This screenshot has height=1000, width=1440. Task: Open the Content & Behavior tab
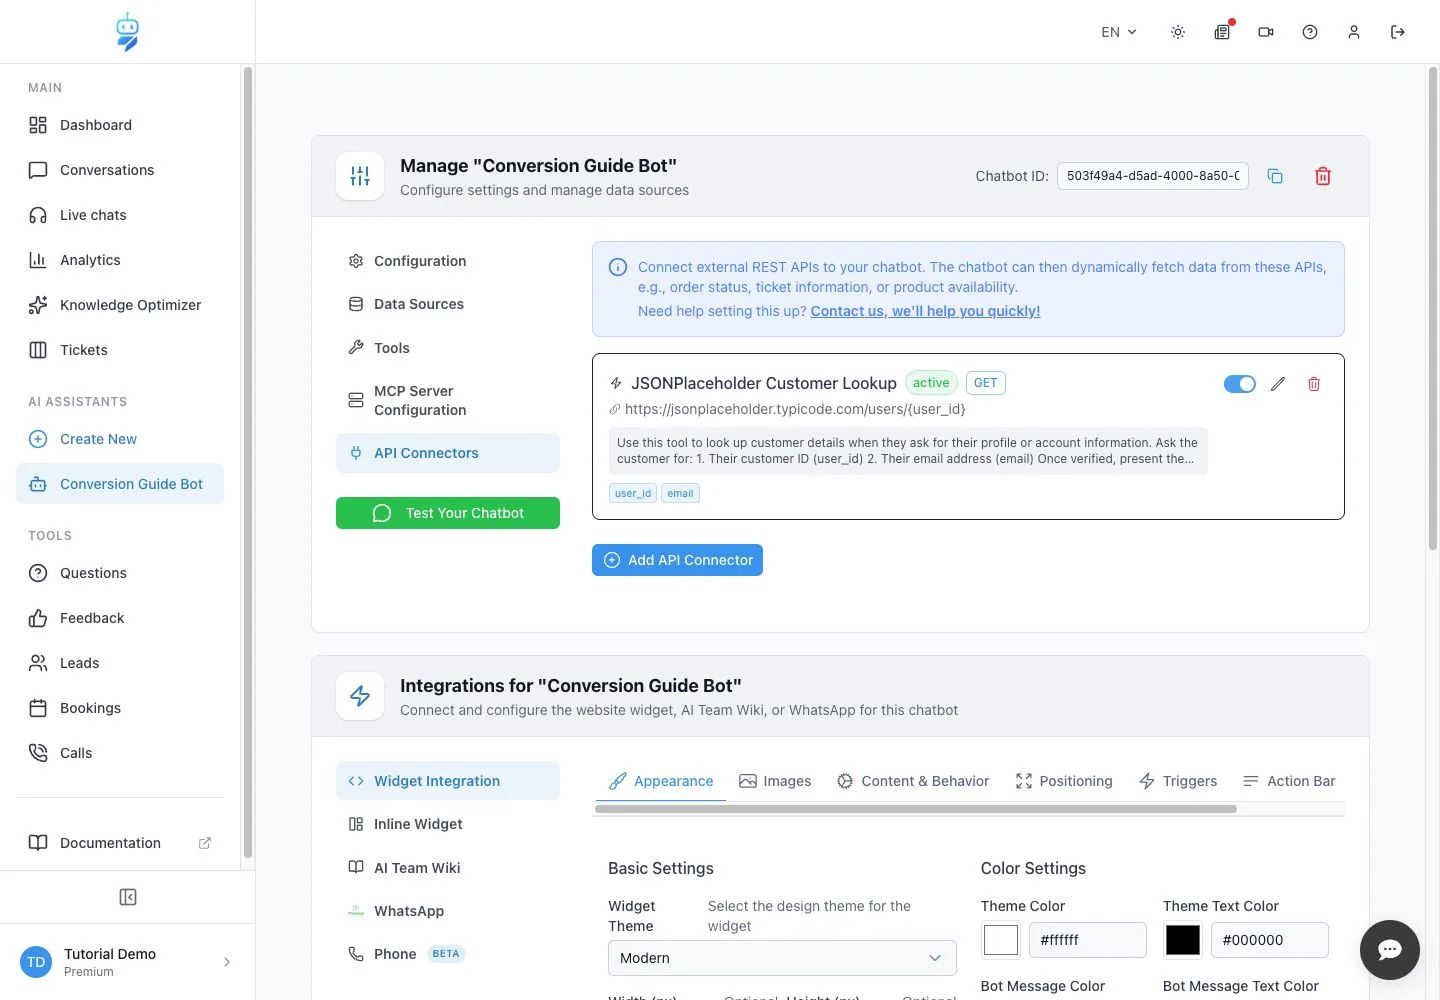[913, 781]
